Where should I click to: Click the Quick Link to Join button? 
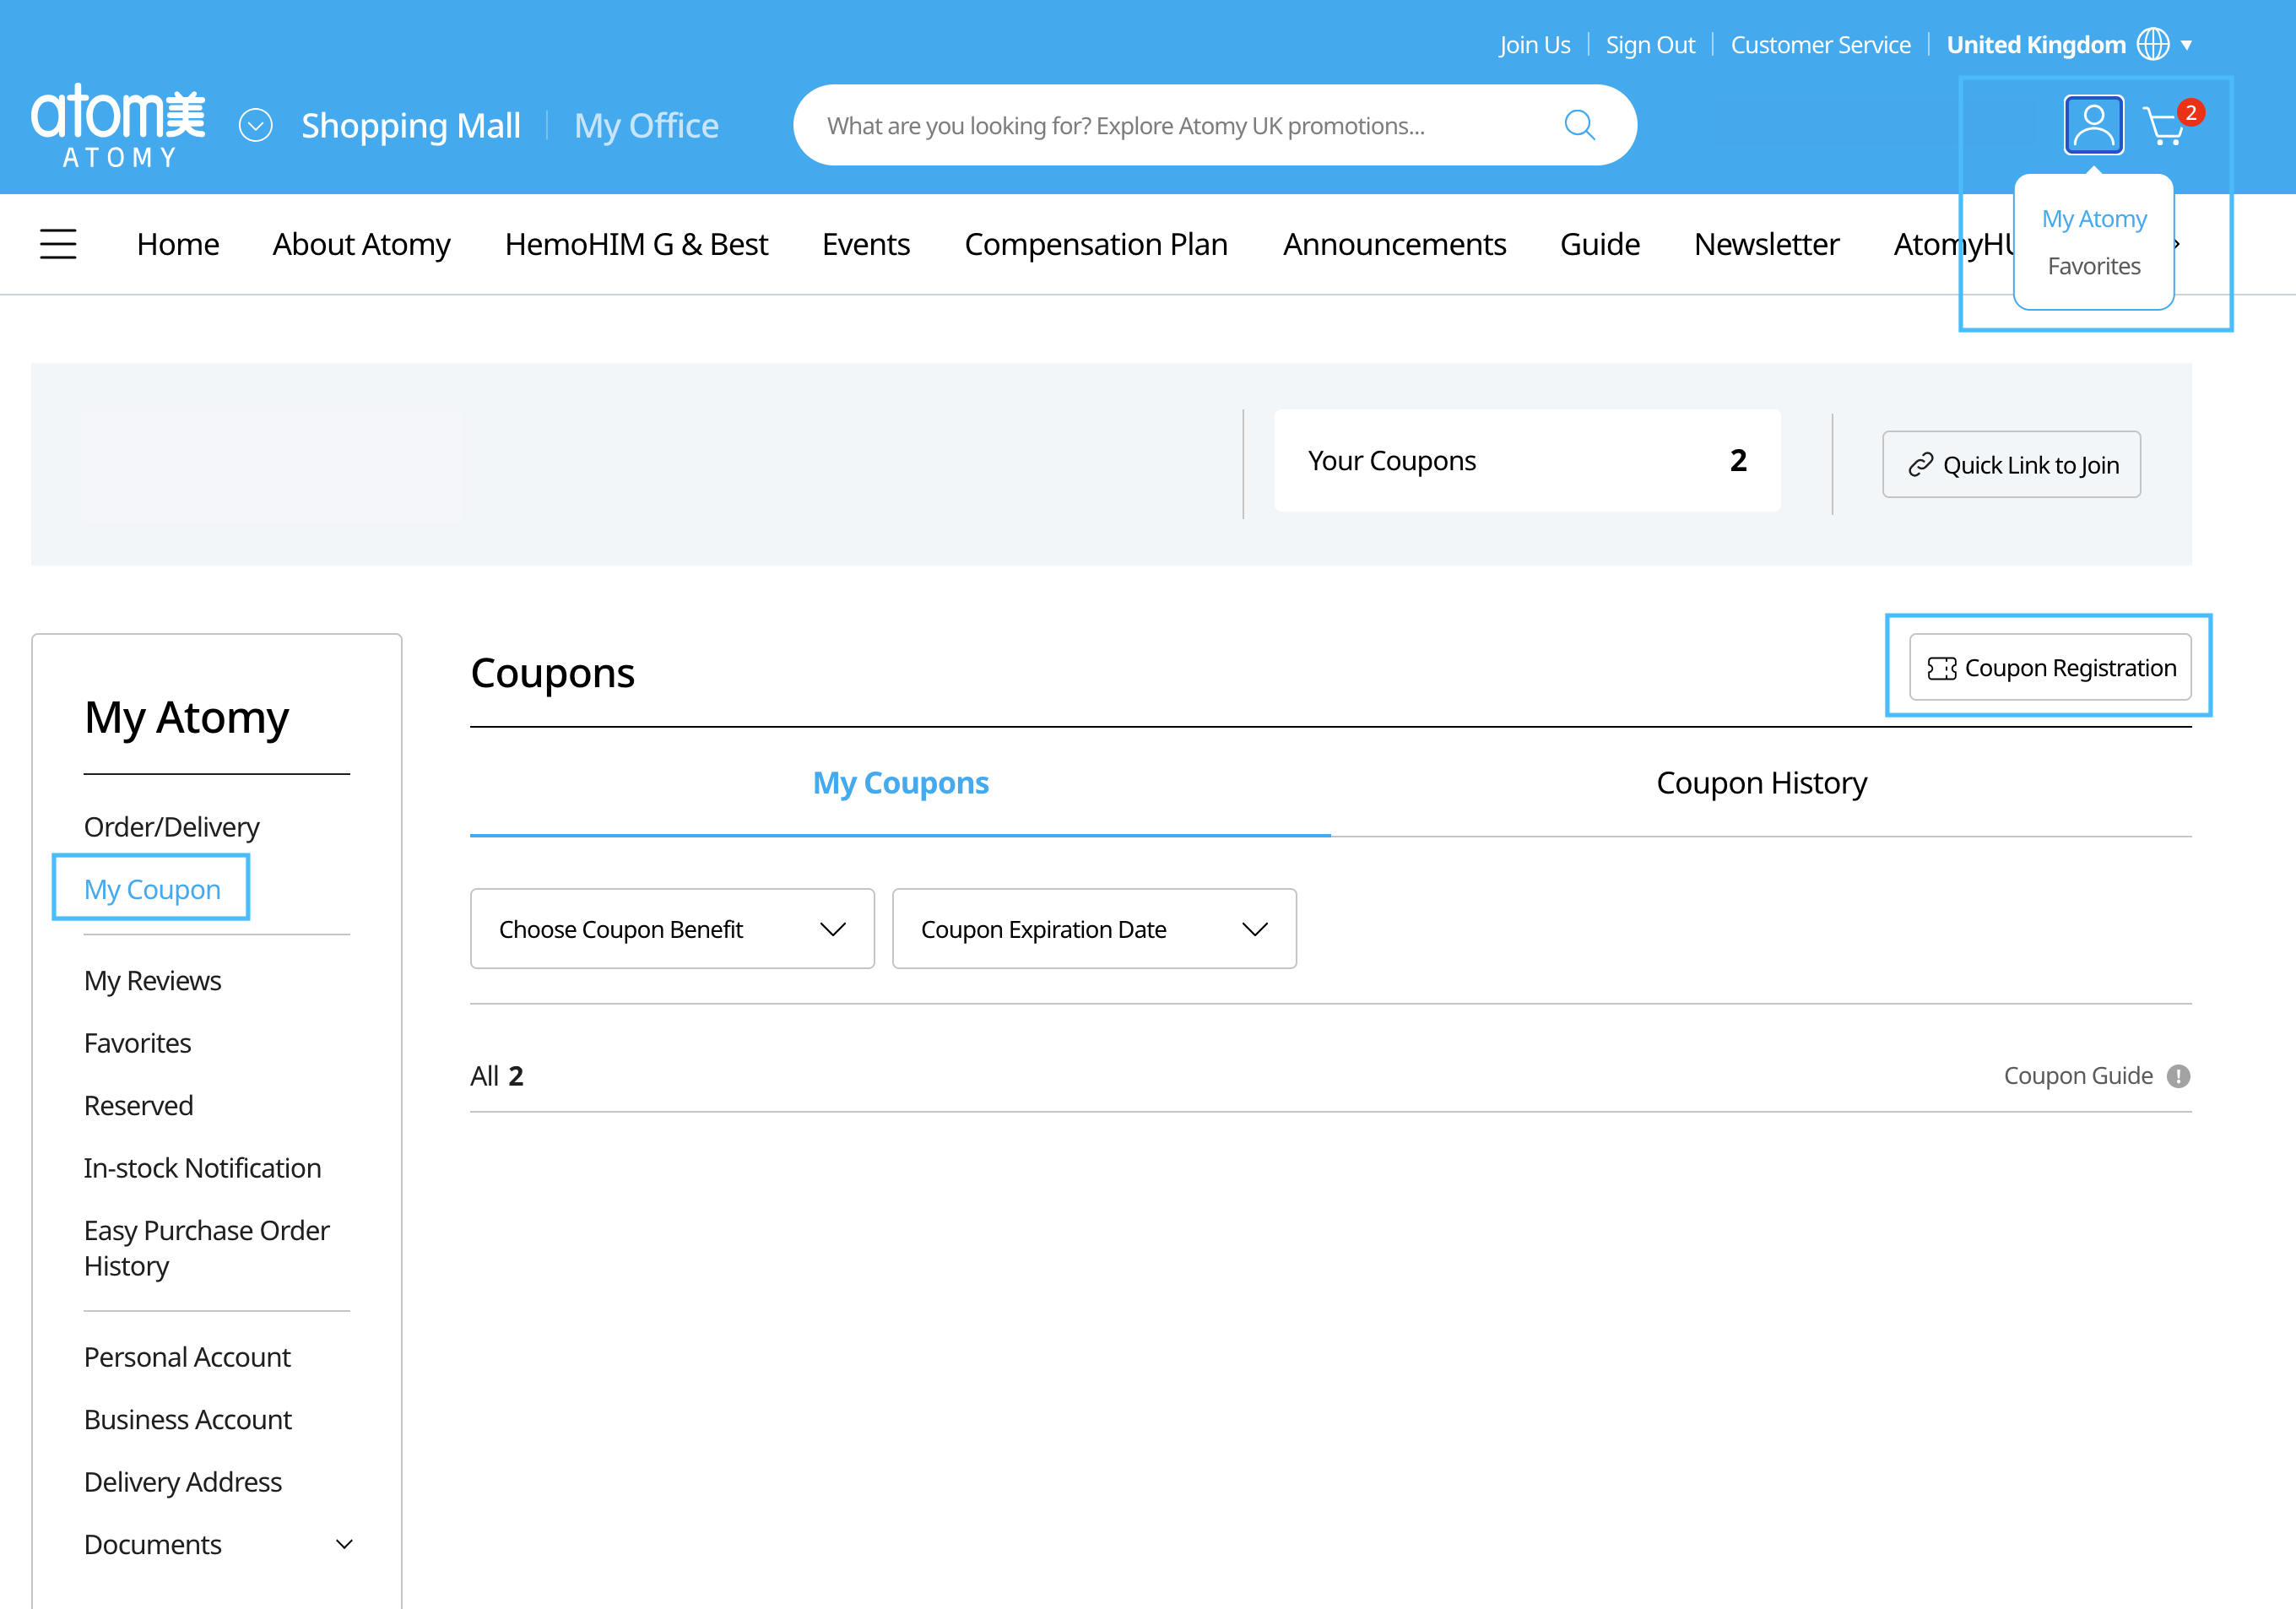coord(2011,465)
